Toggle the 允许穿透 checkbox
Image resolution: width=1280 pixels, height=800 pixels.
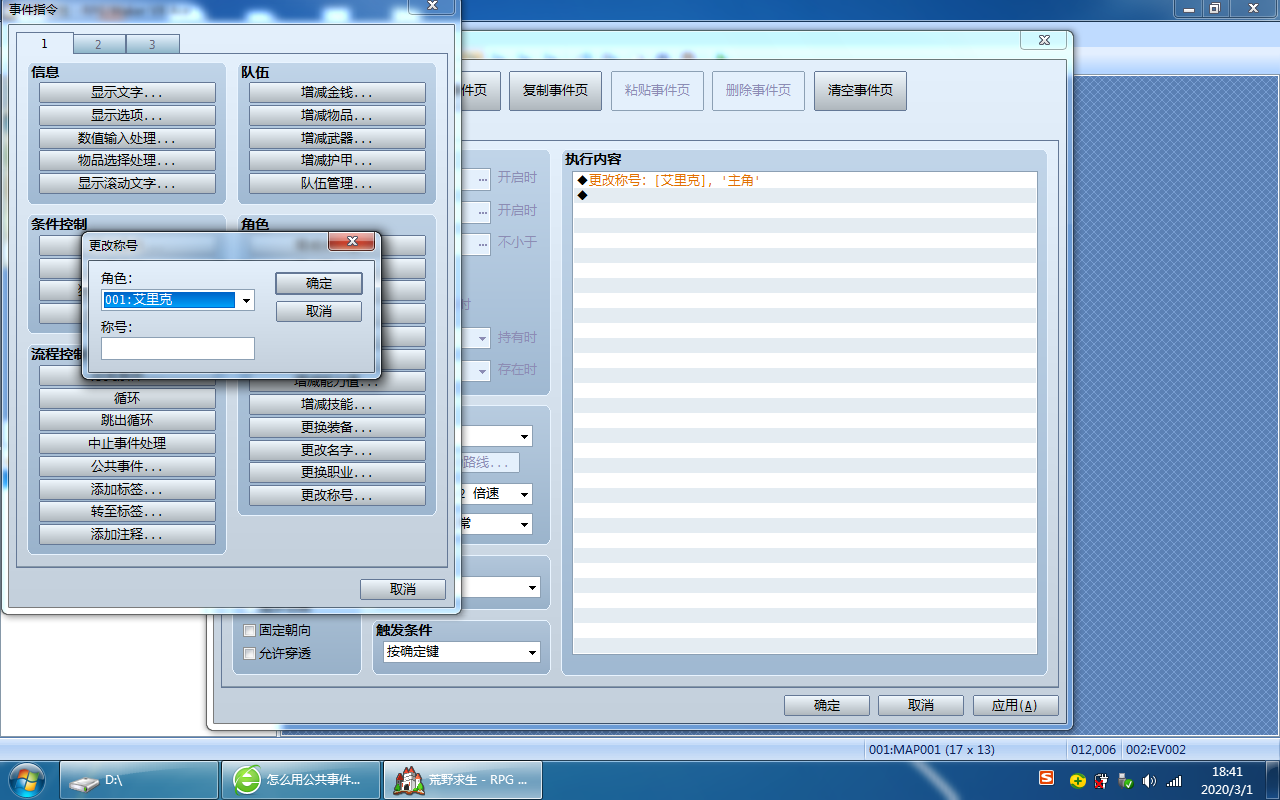(250, 654)
